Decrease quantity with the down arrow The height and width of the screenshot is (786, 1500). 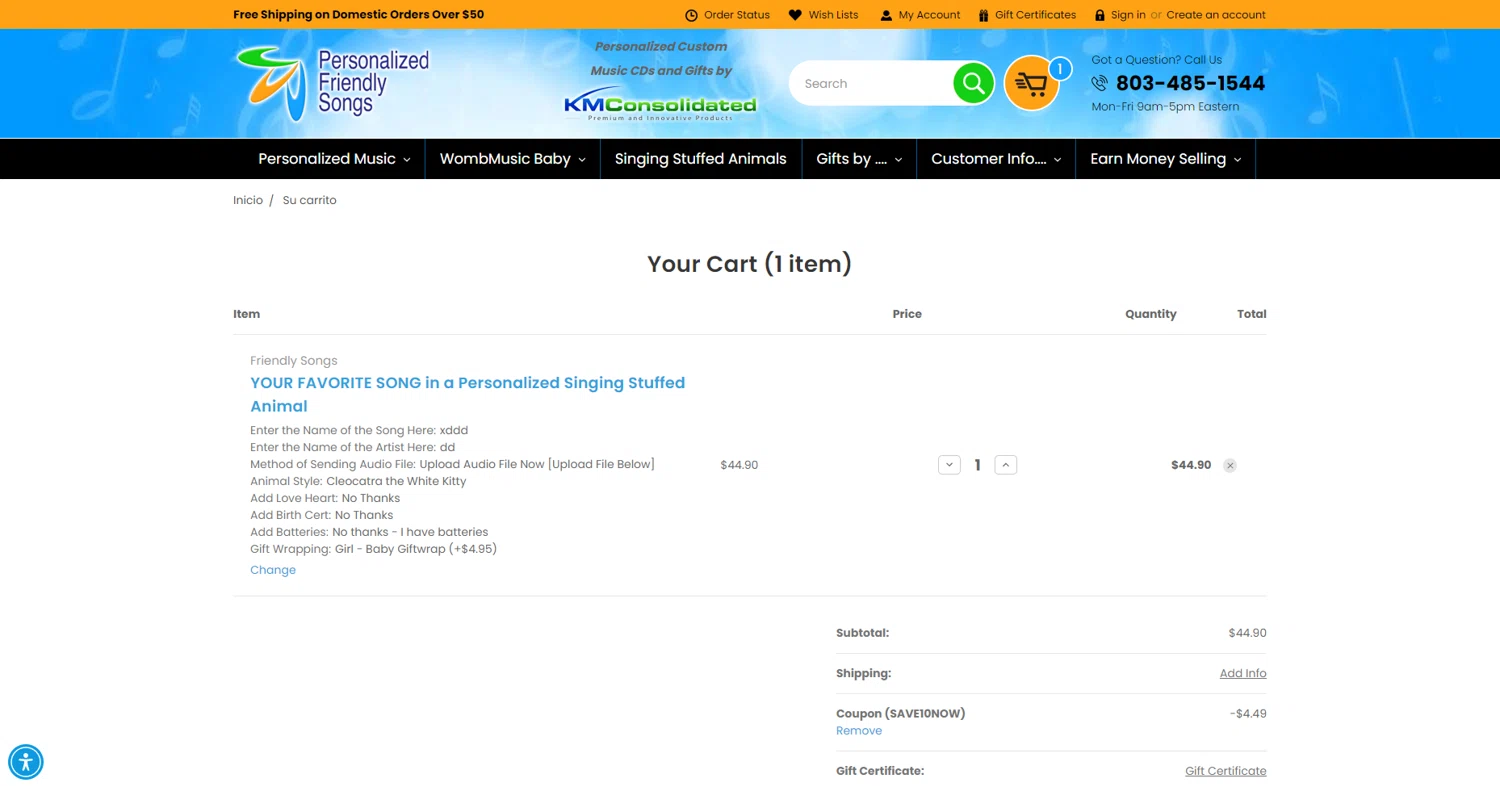click(x=949, y=465)
